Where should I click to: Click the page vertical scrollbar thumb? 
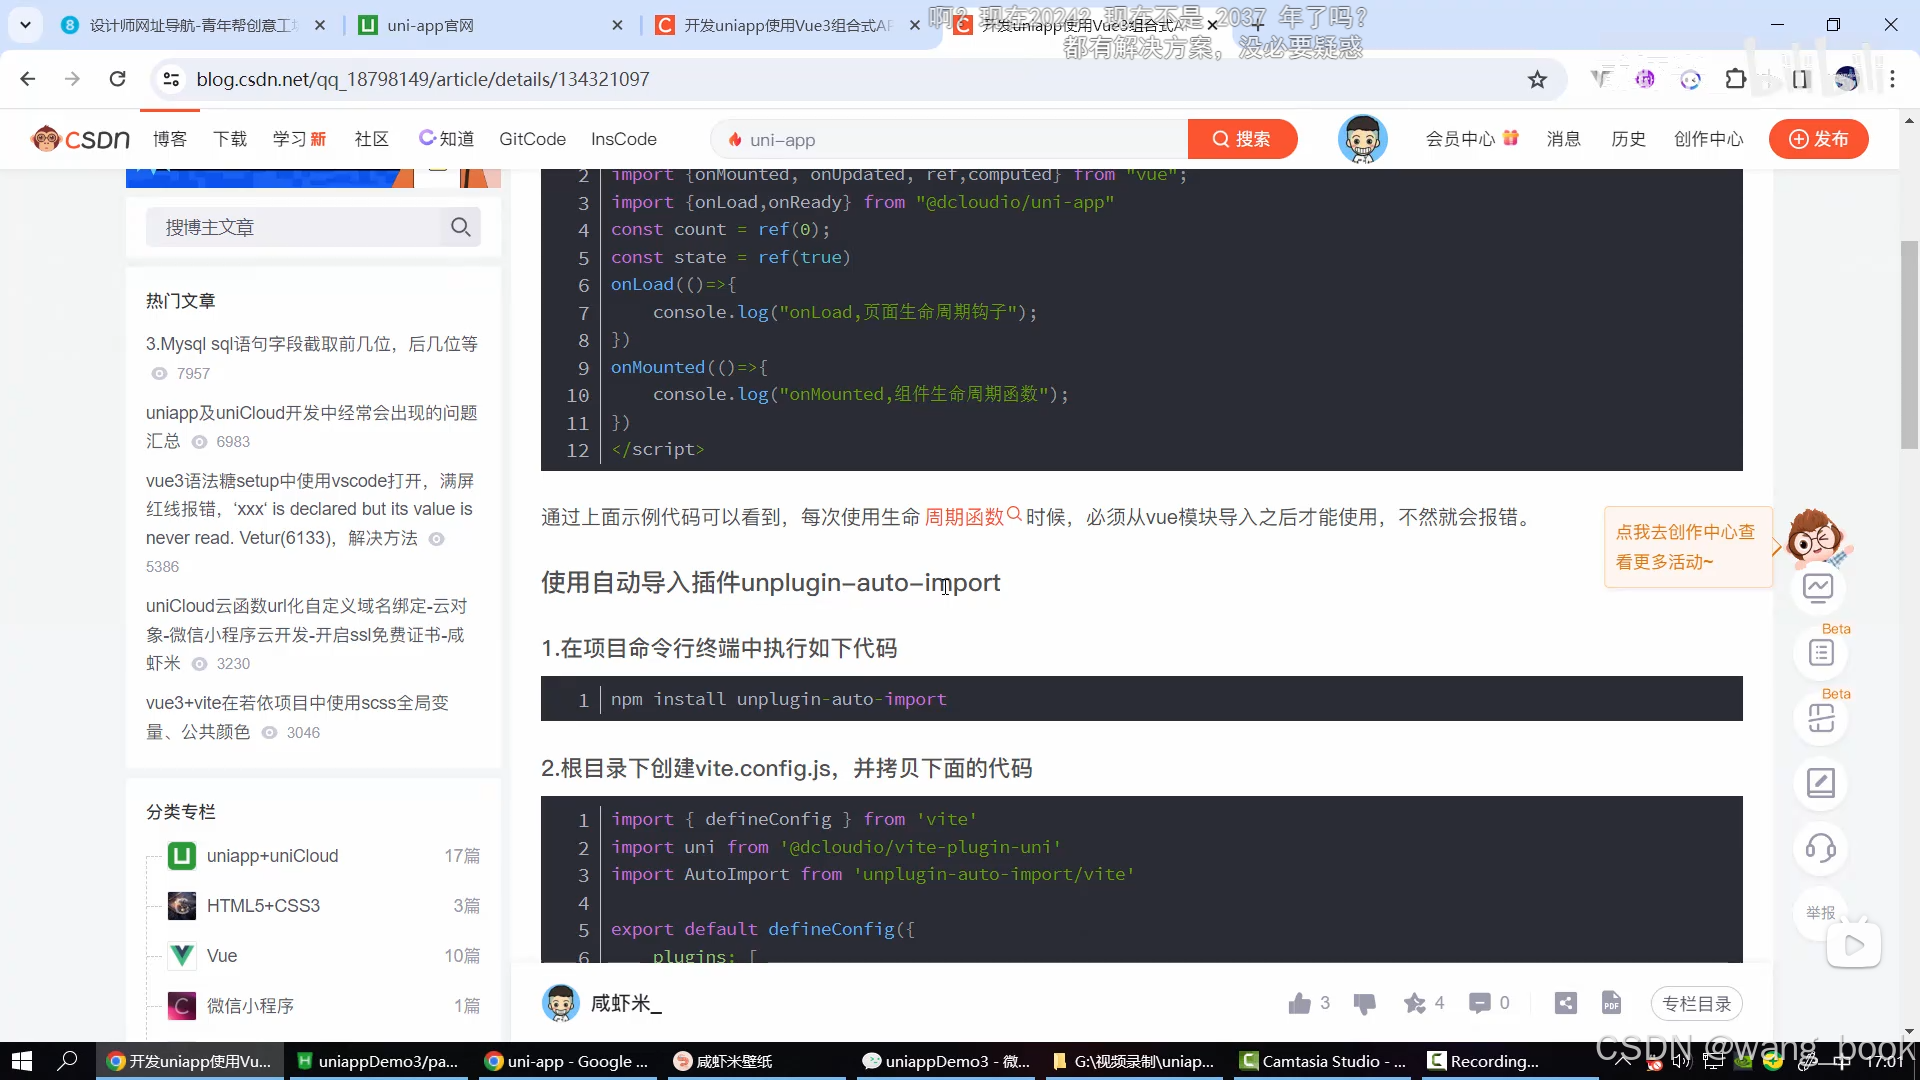point(1909,345)
